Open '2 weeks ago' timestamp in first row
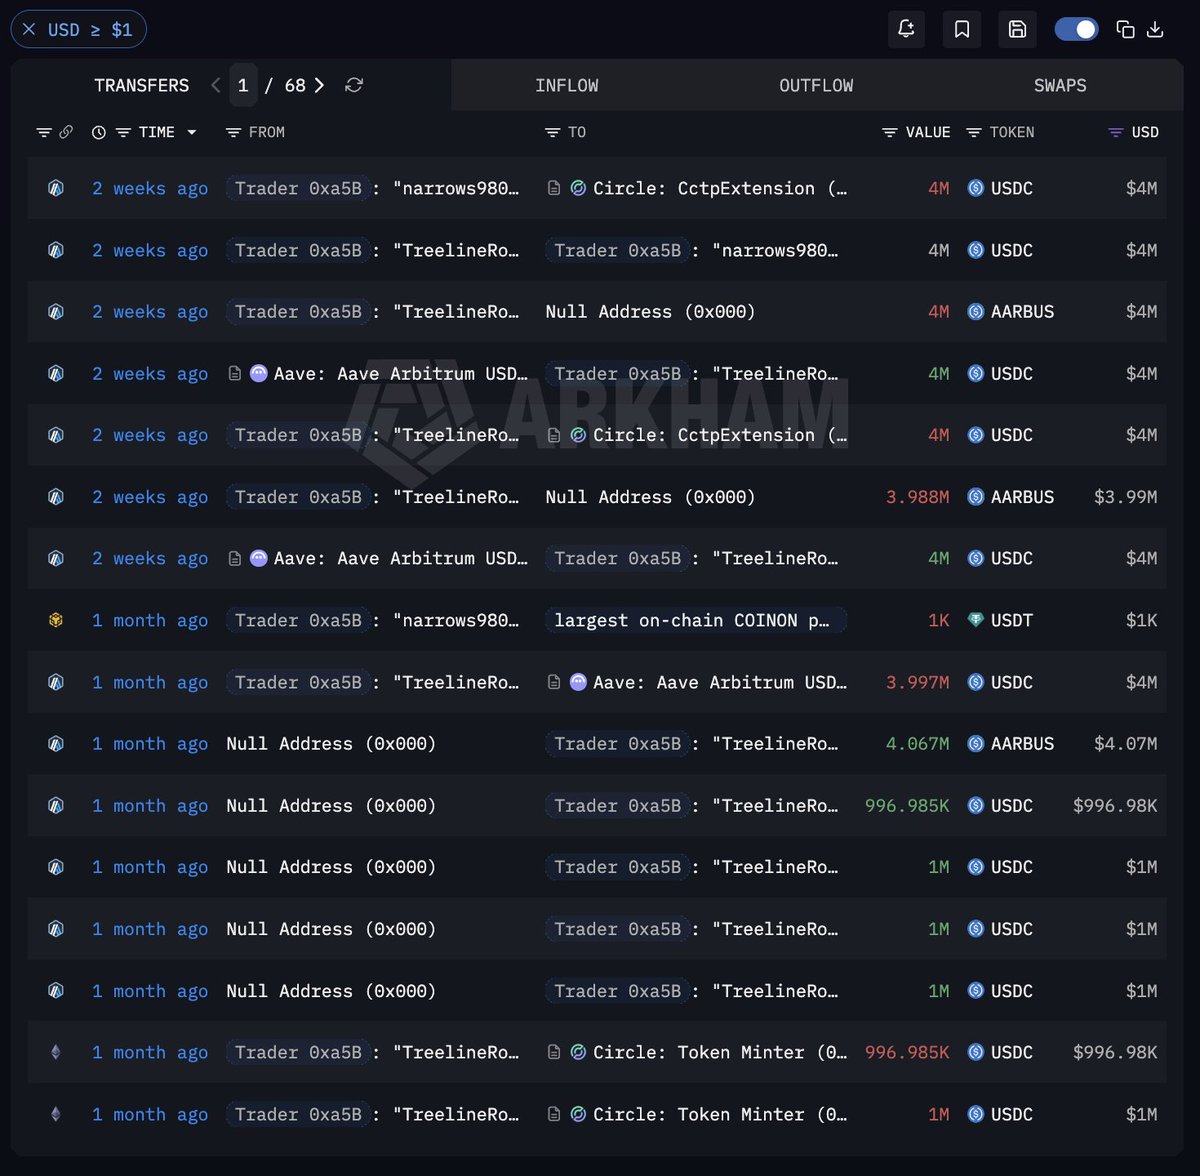The width and height of the screenshot is (1200, 1176). (150, 188)
